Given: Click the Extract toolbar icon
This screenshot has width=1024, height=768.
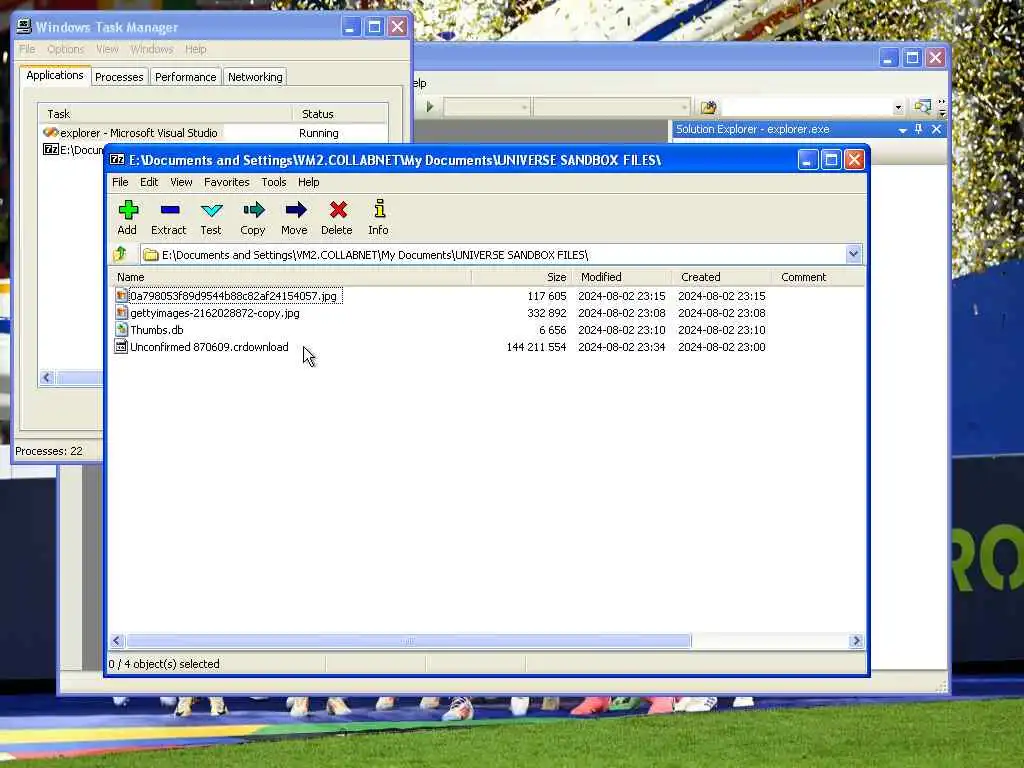Looking at the screenshot, I should coord(170,210).
